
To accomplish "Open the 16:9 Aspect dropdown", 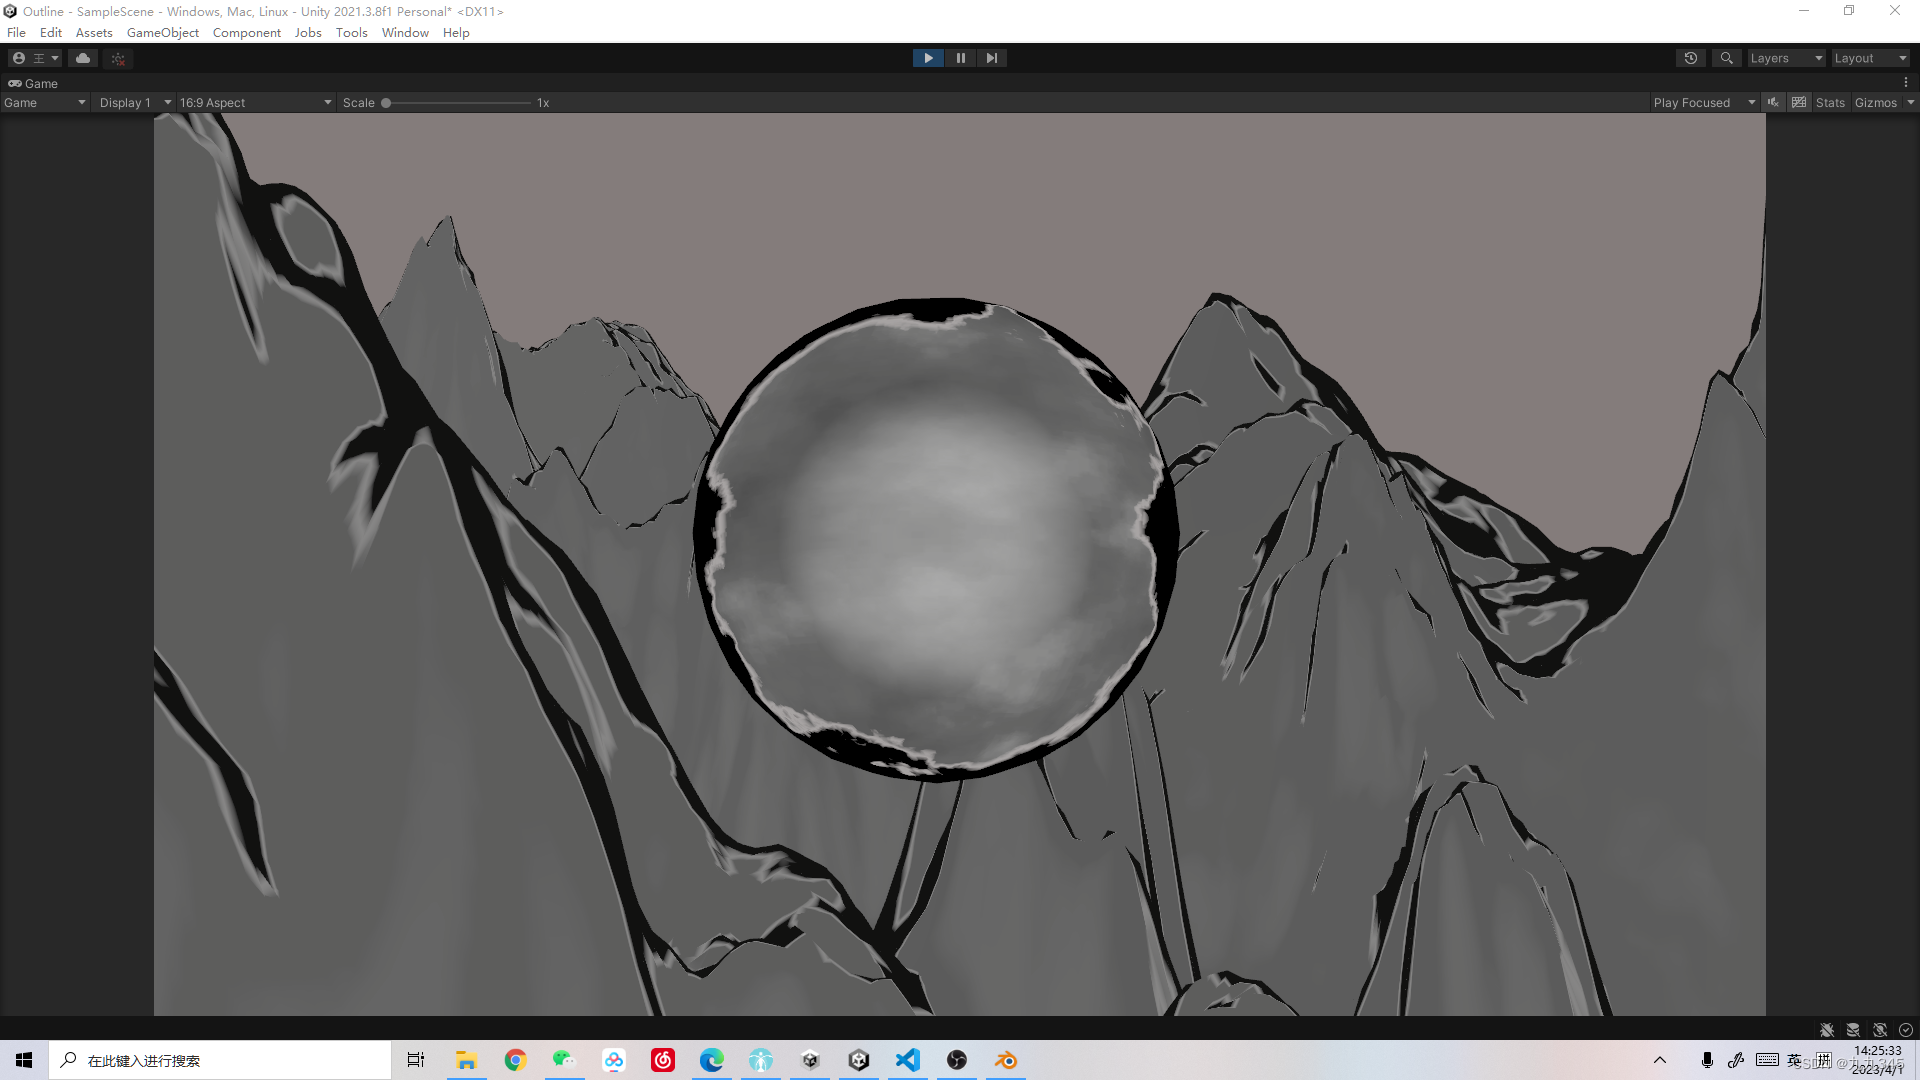I will coord(255,102).
